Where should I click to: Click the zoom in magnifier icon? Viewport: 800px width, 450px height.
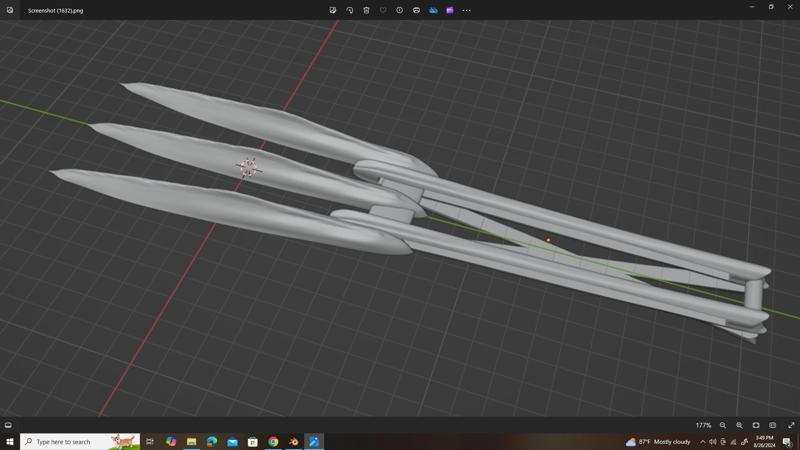pos(739,425)
